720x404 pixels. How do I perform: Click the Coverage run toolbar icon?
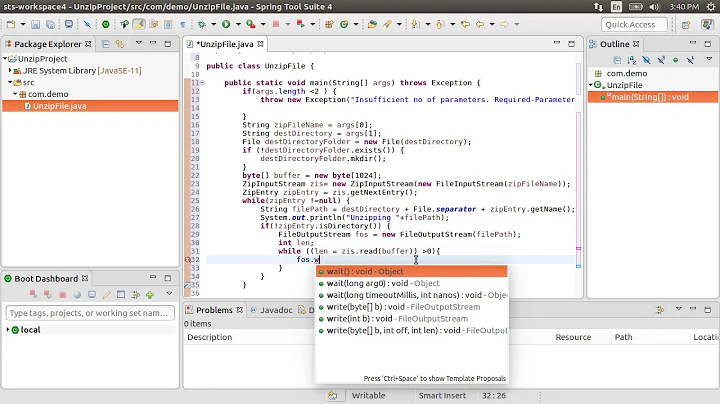pyautogui.click(x=251, y=24)
